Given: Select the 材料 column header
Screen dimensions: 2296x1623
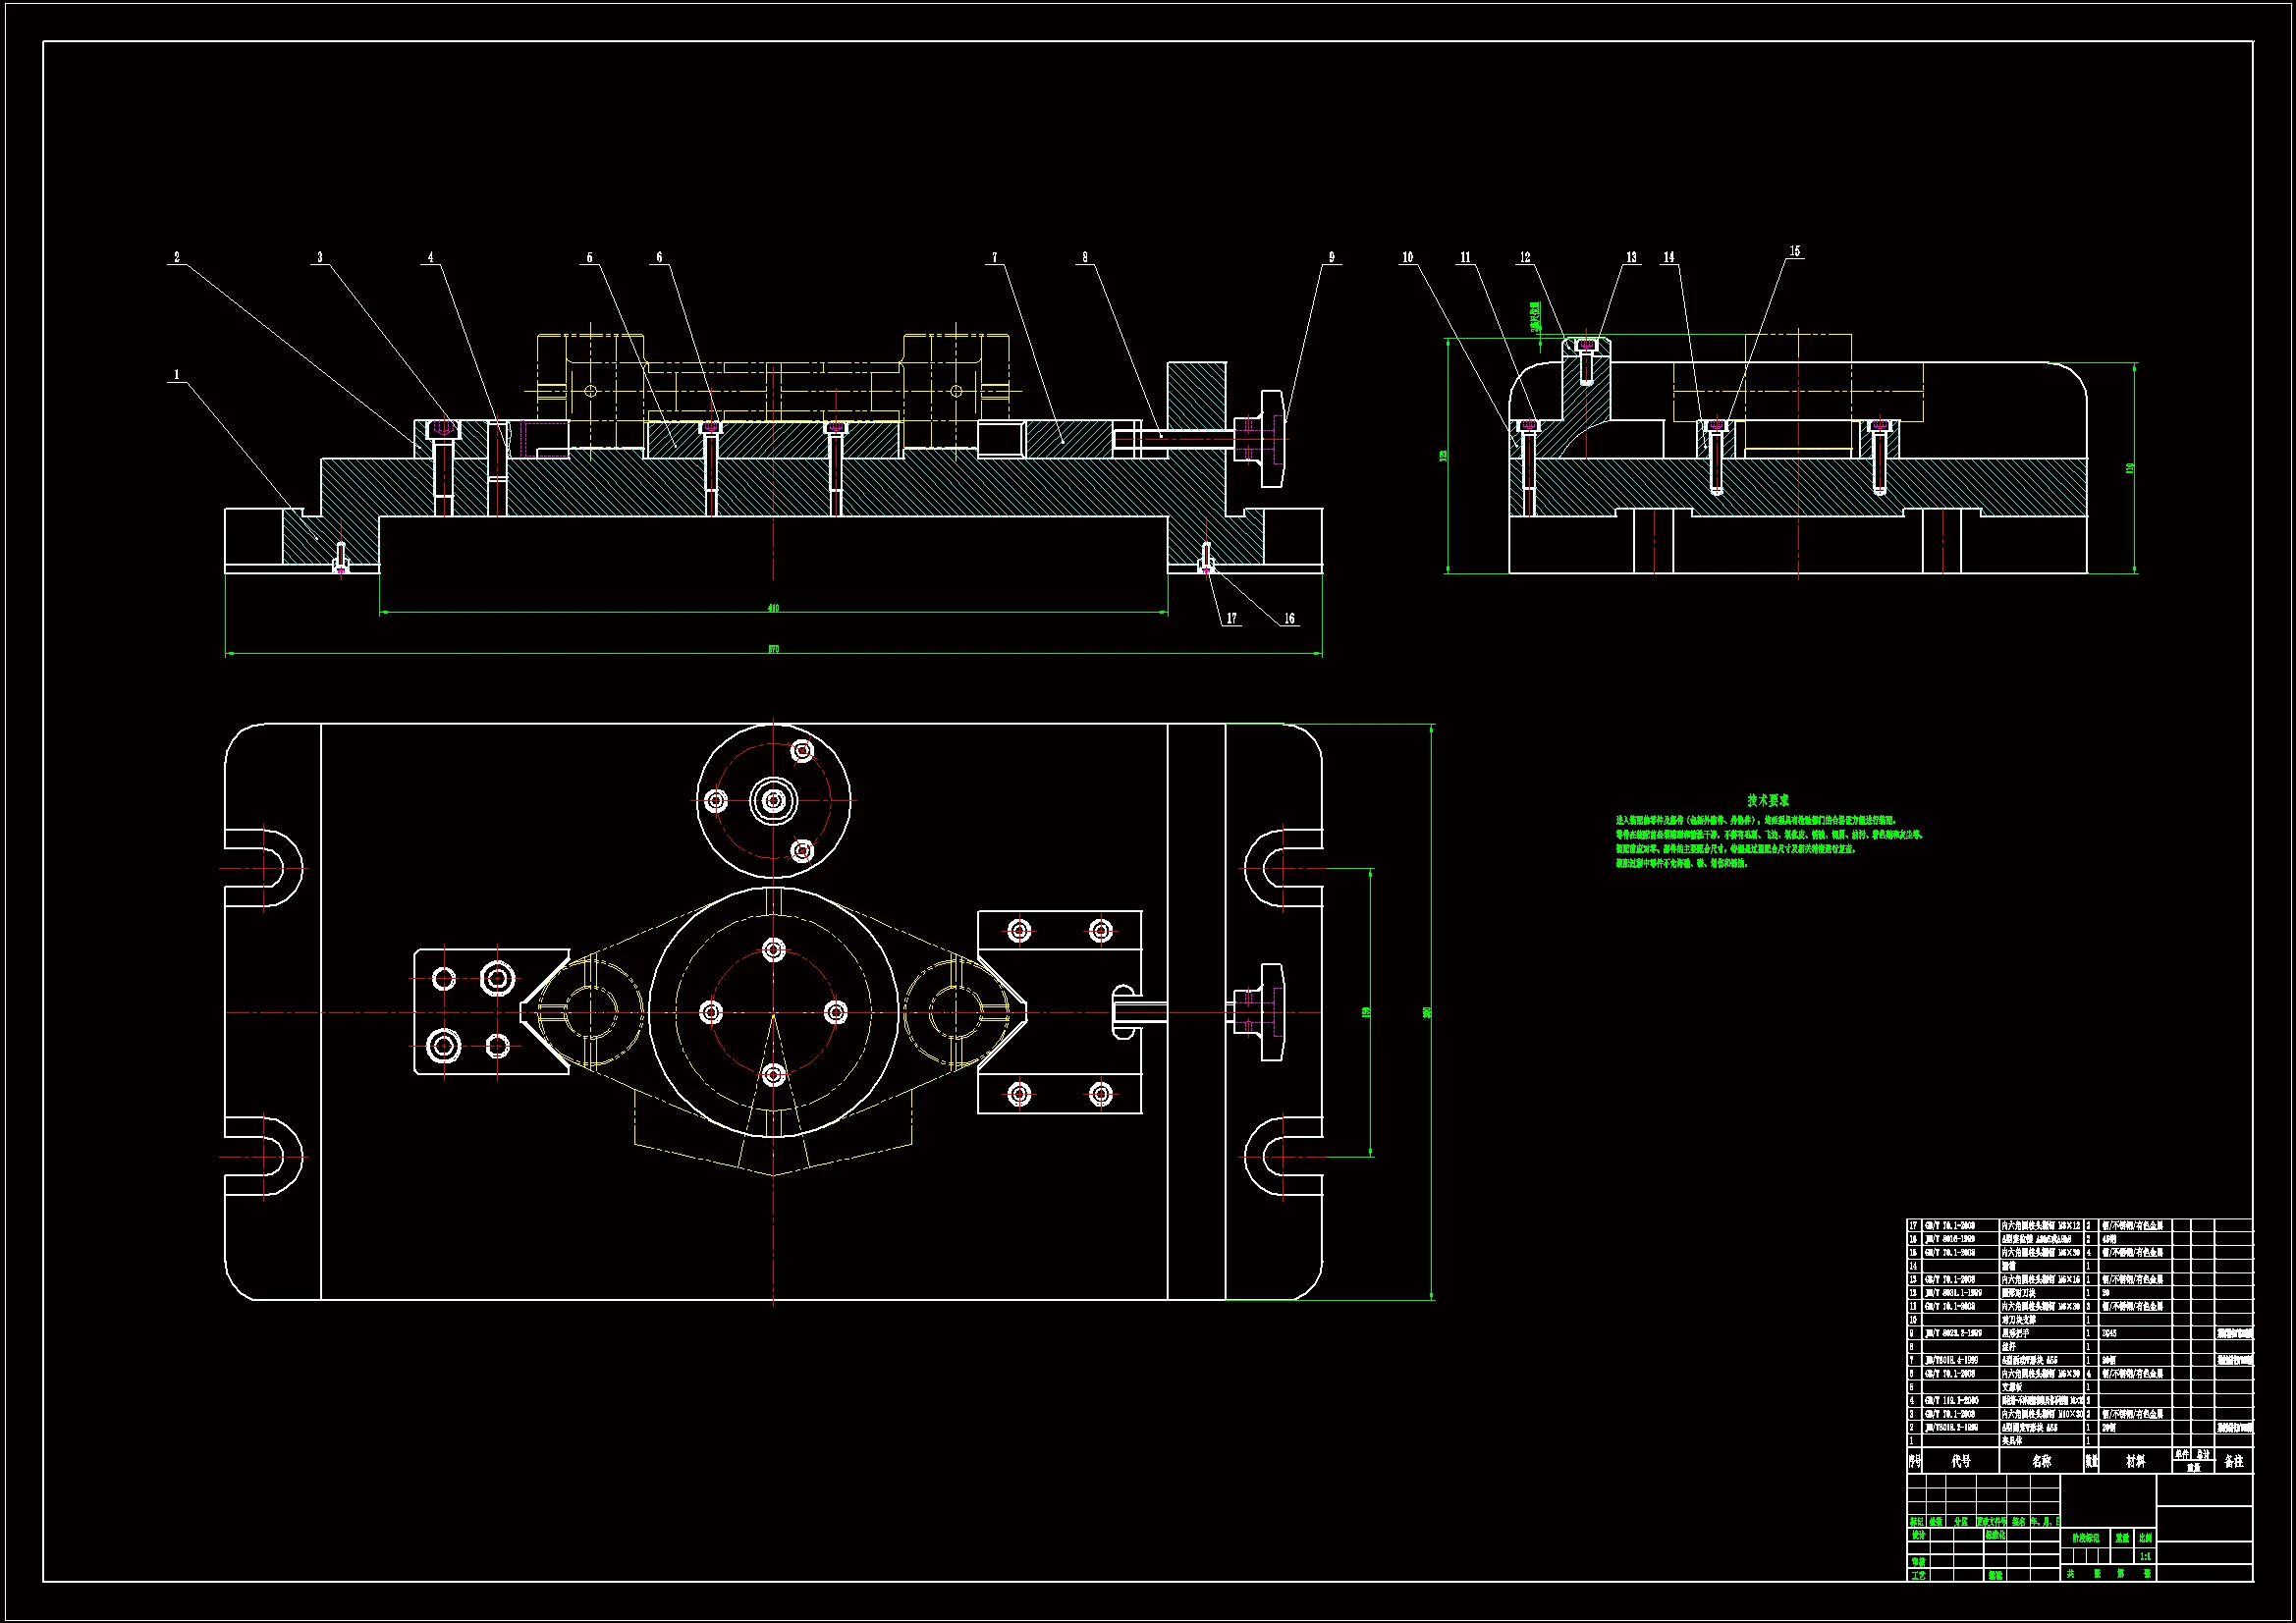Looking at the screenshot, I should 2135,1461.
